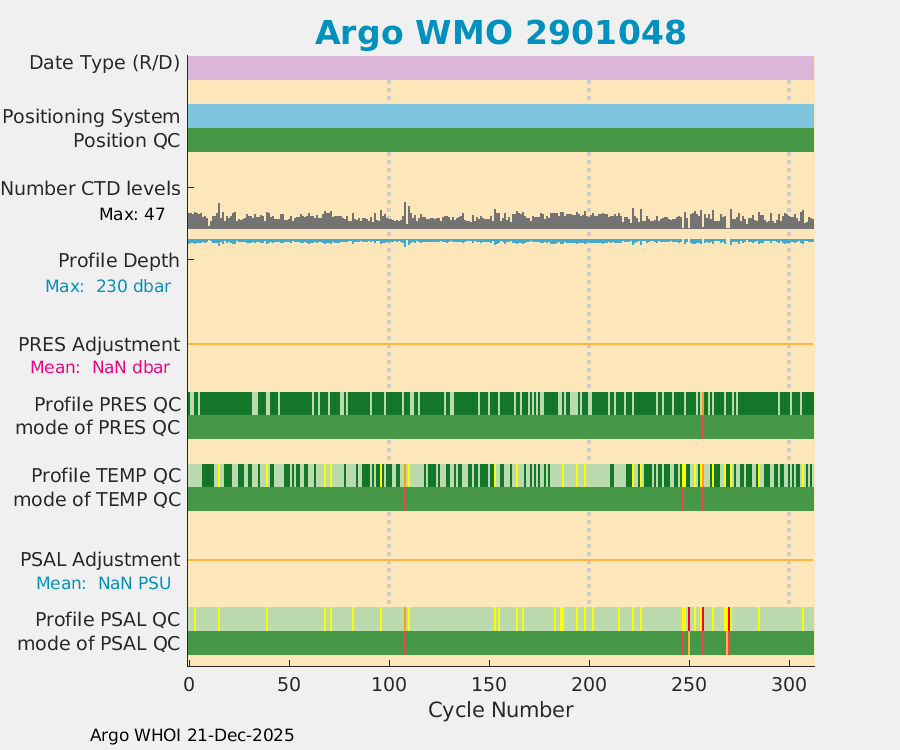Select the Mean: NaN PSU text

(x=103, y=583)
